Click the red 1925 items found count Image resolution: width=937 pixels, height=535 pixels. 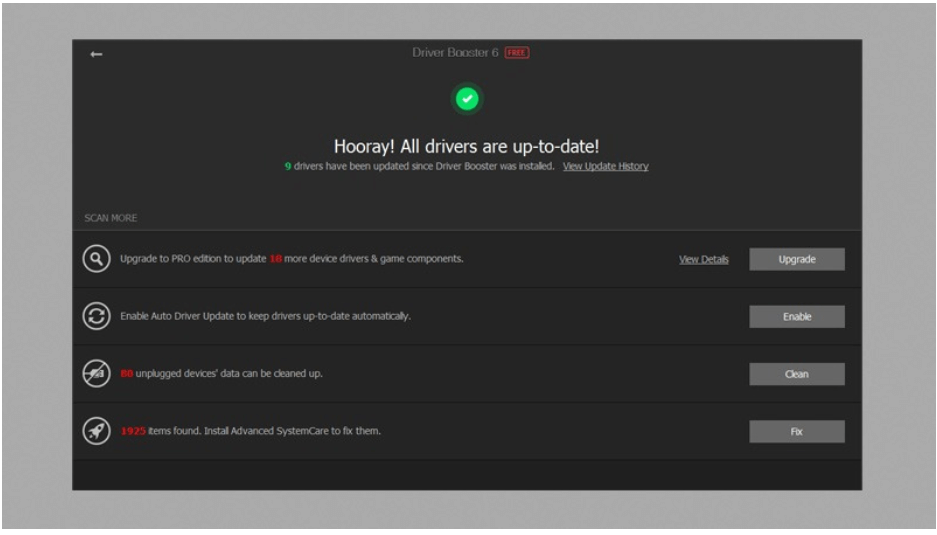(133, 432)
